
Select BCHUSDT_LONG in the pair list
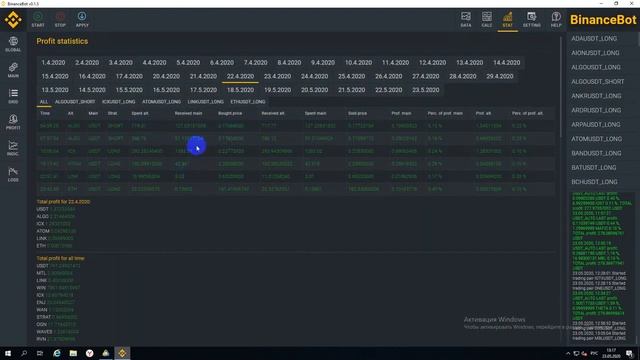tap(594, 182)
